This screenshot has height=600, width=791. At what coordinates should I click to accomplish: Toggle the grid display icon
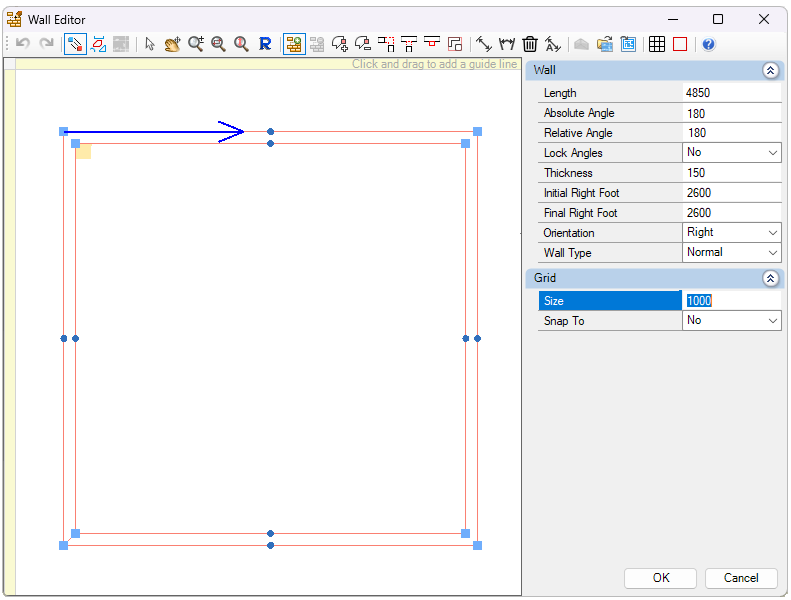pyautogui.click(x=657, y=44)
